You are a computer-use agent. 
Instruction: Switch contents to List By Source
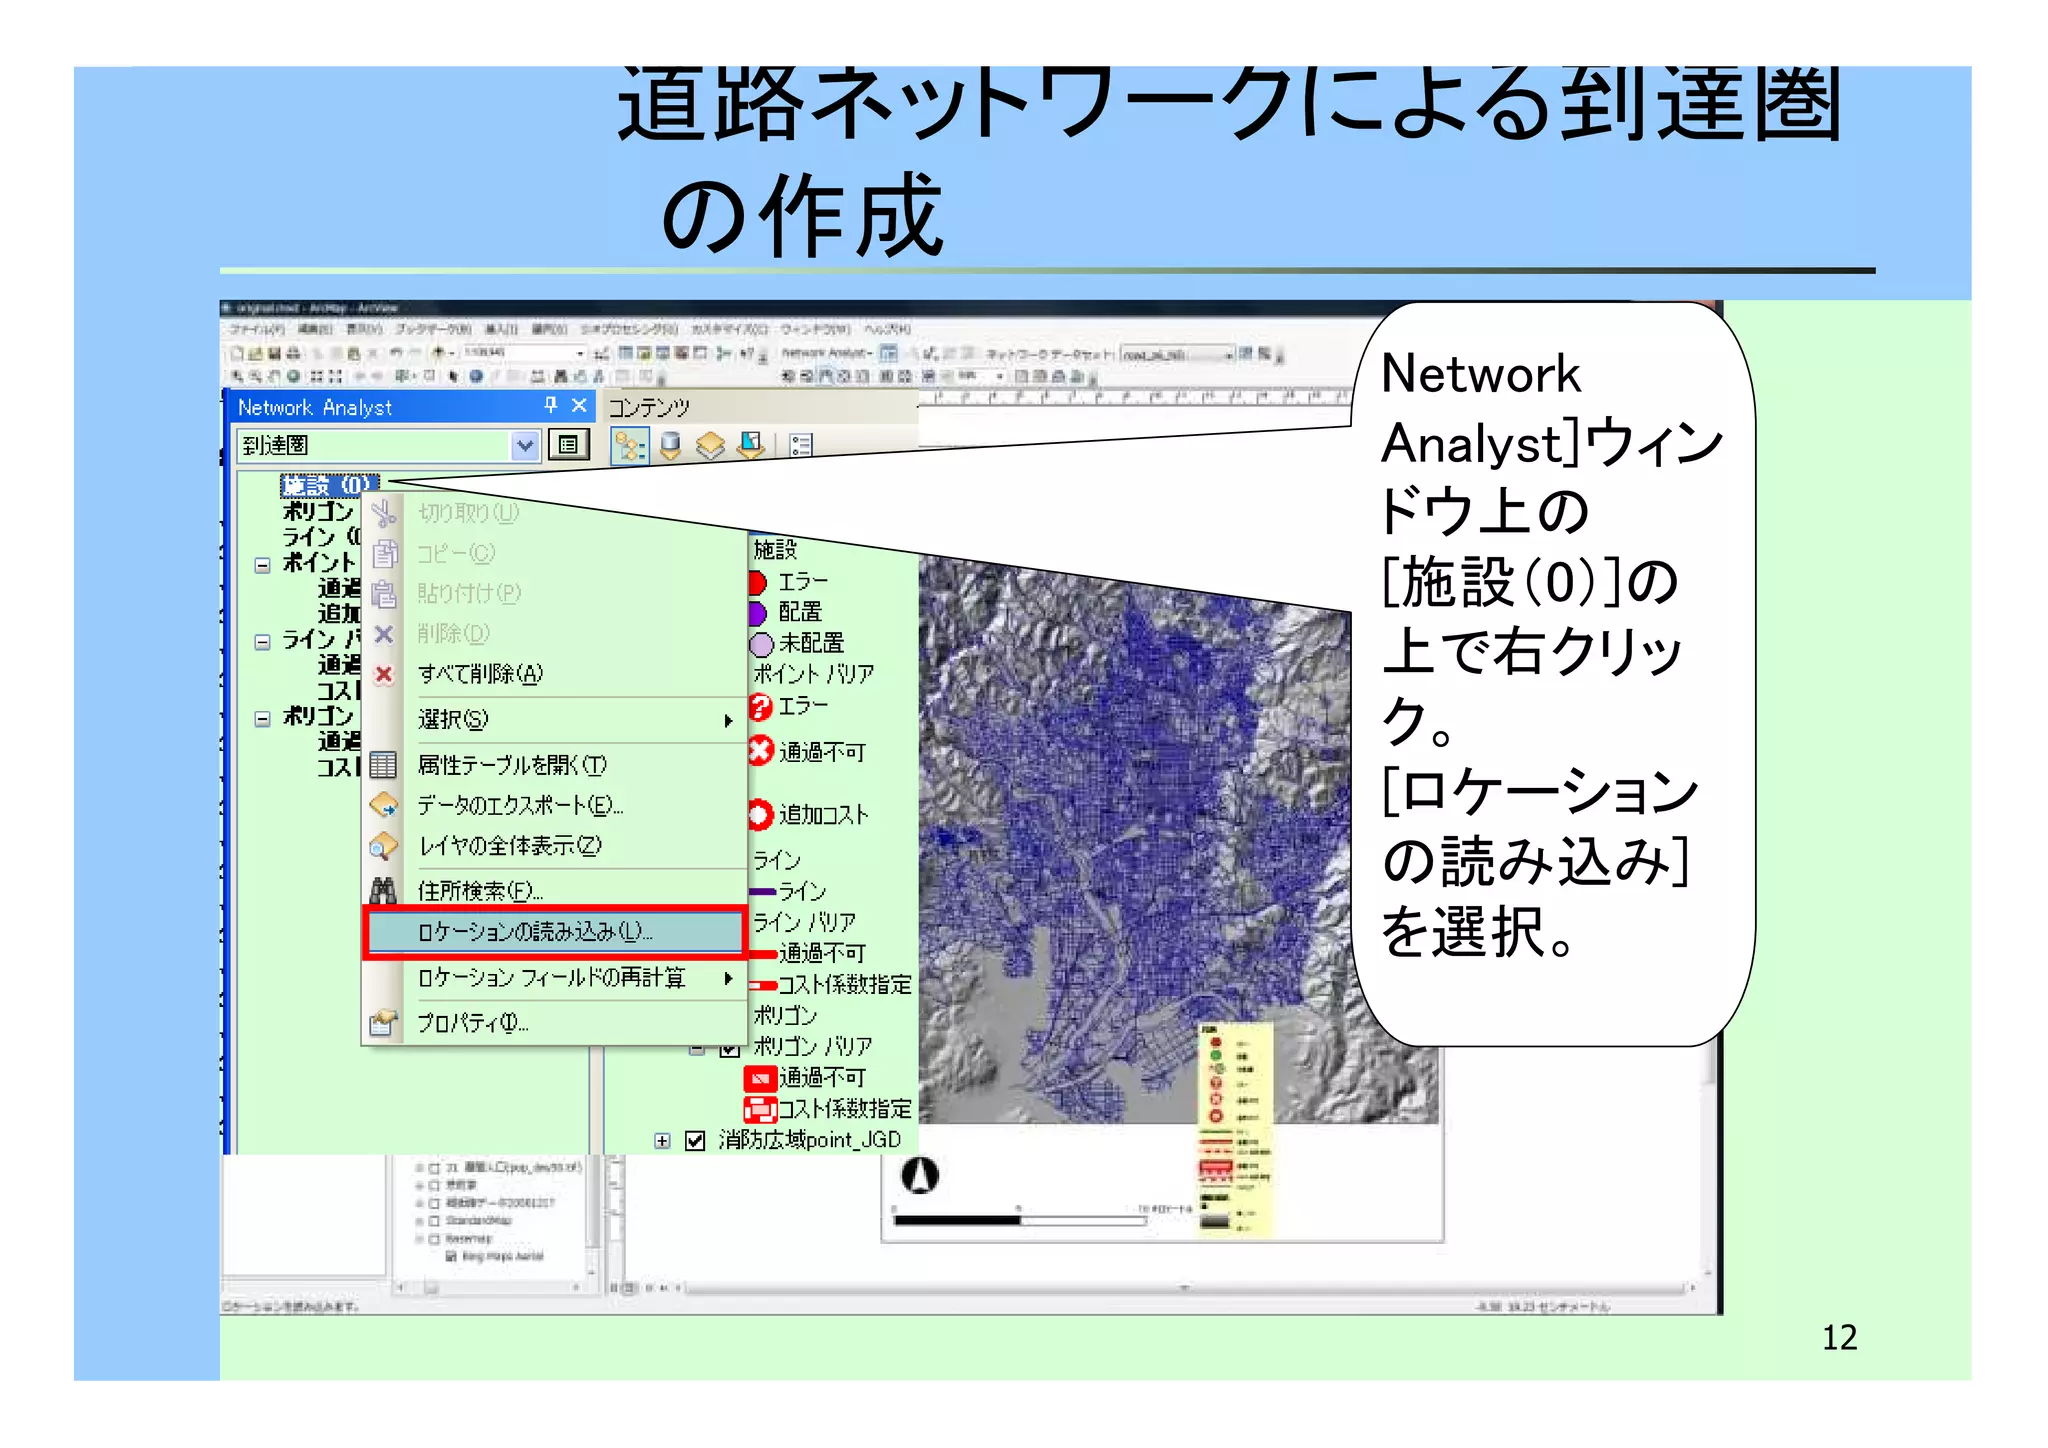[x=670, y=446]
